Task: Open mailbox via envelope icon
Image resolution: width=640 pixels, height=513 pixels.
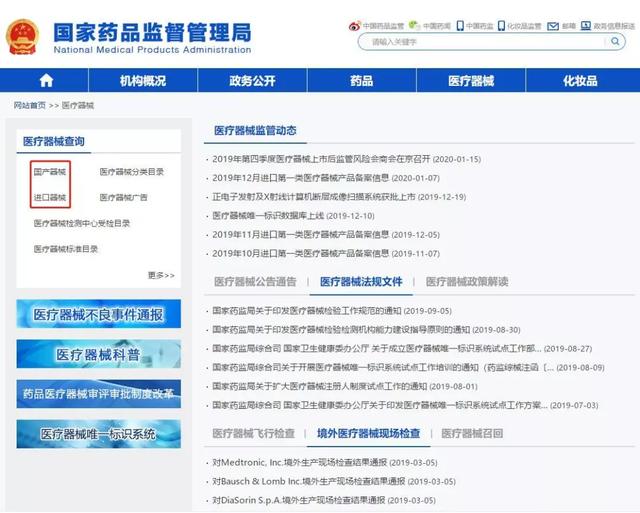Action: pyautogui.click(x=553, y=26)
